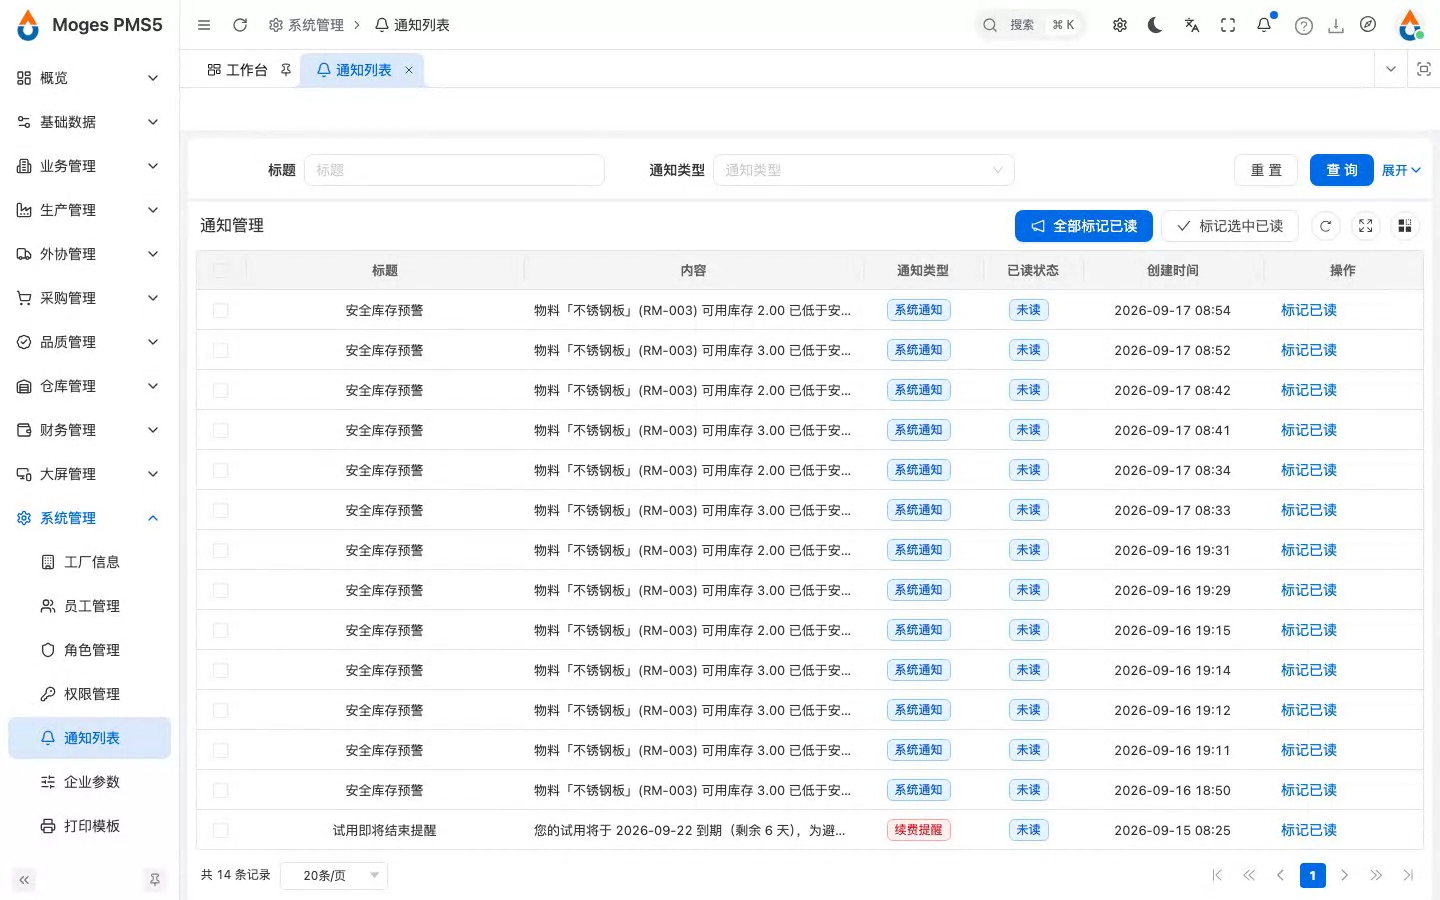Click the download icon in top bar
Viewport: 1440px width, 900px height.
[1336, 26]
